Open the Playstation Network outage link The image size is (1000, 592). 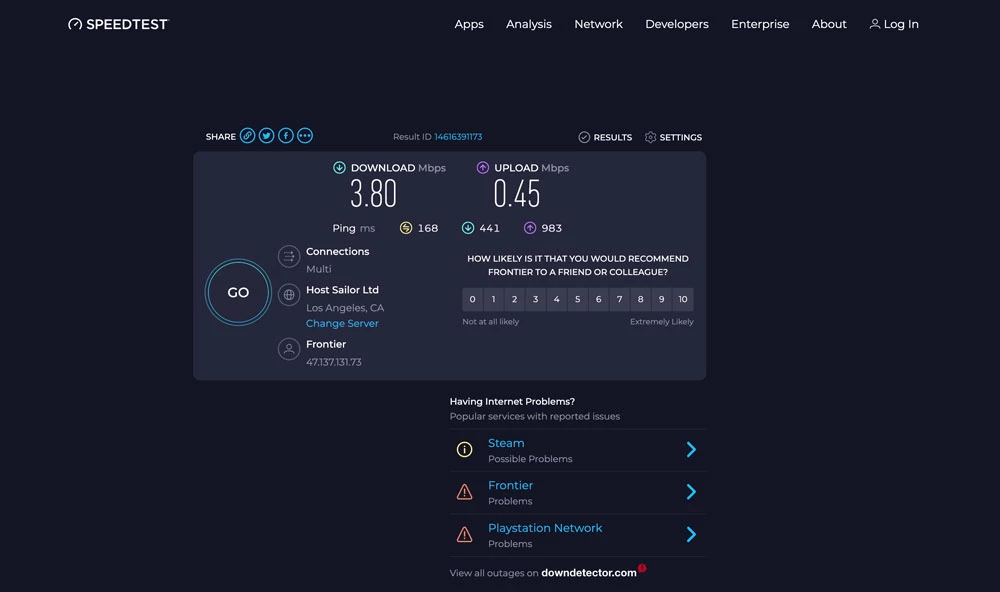tap(545, 528)
